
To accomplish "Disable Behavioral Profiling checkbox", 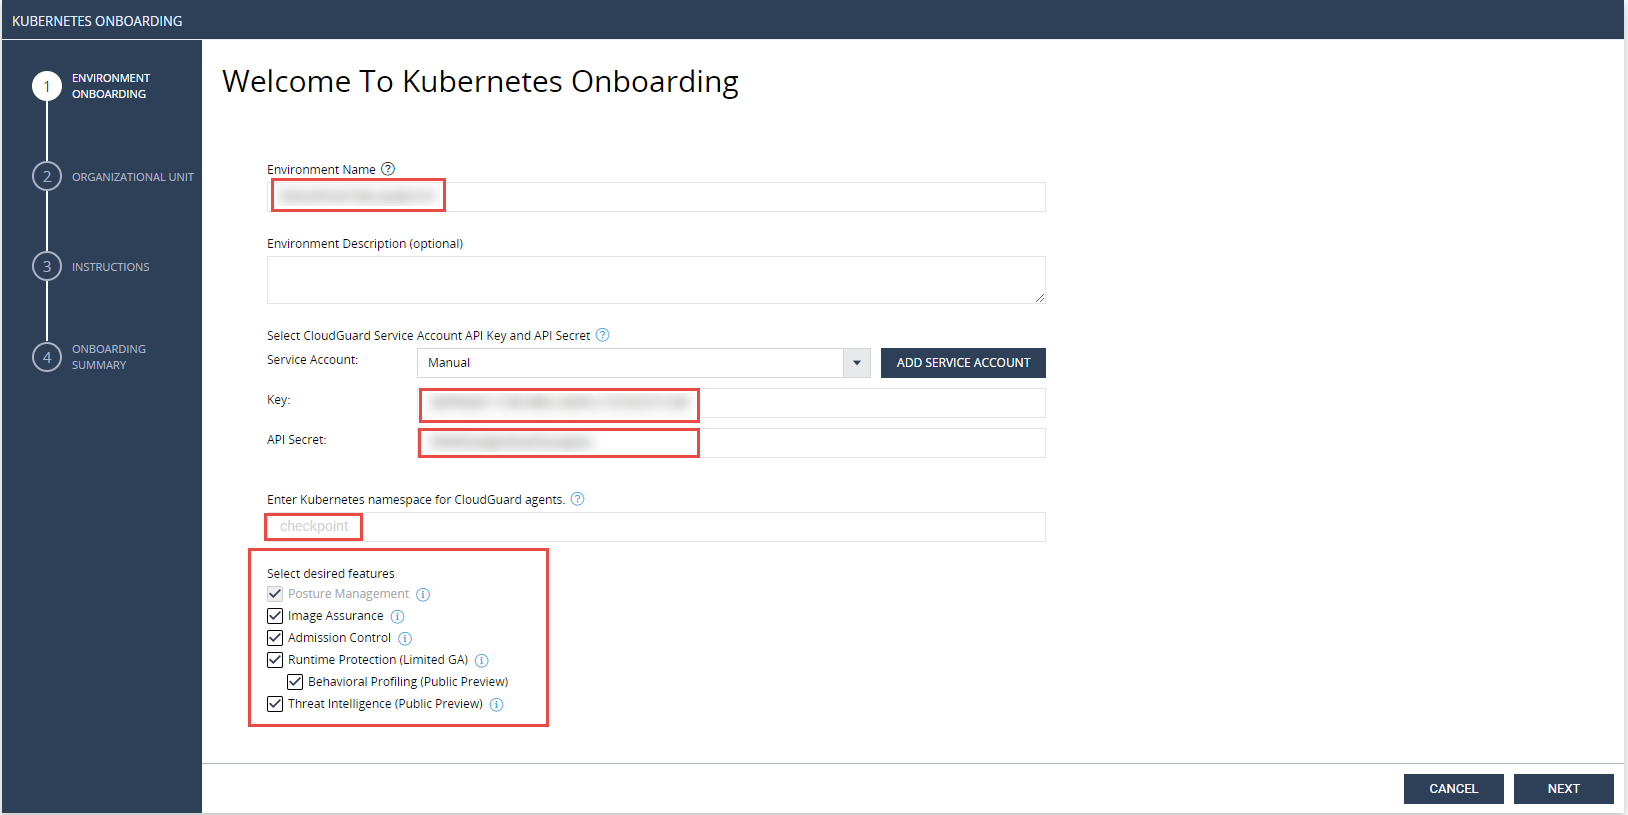I will [295, 682].
